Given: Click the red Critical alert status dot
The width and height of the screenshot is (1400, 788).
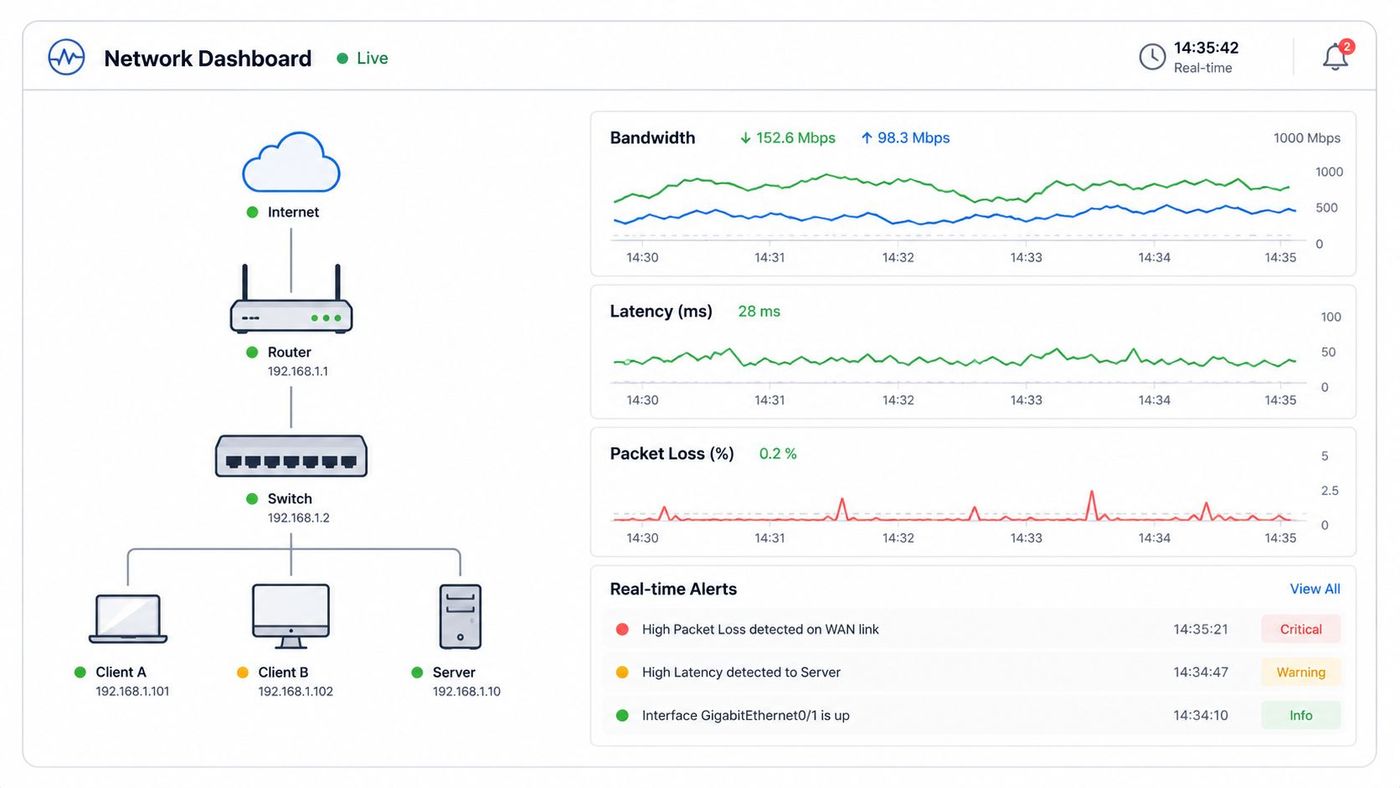Looking at the screenshot, I should point(622,629).
